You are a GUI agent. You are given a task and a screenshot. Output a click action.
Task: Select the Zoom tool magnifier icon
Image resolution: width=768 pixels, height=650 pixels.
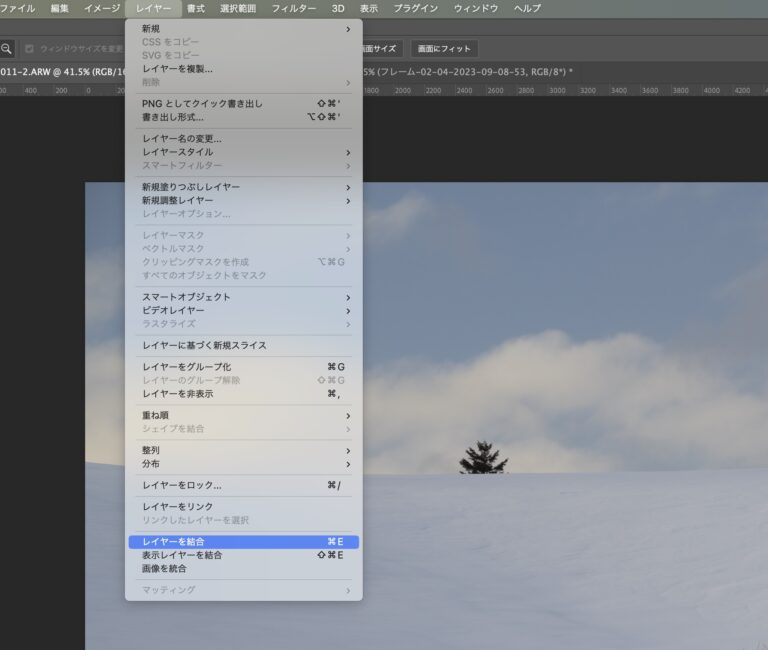tap(7, 48)
